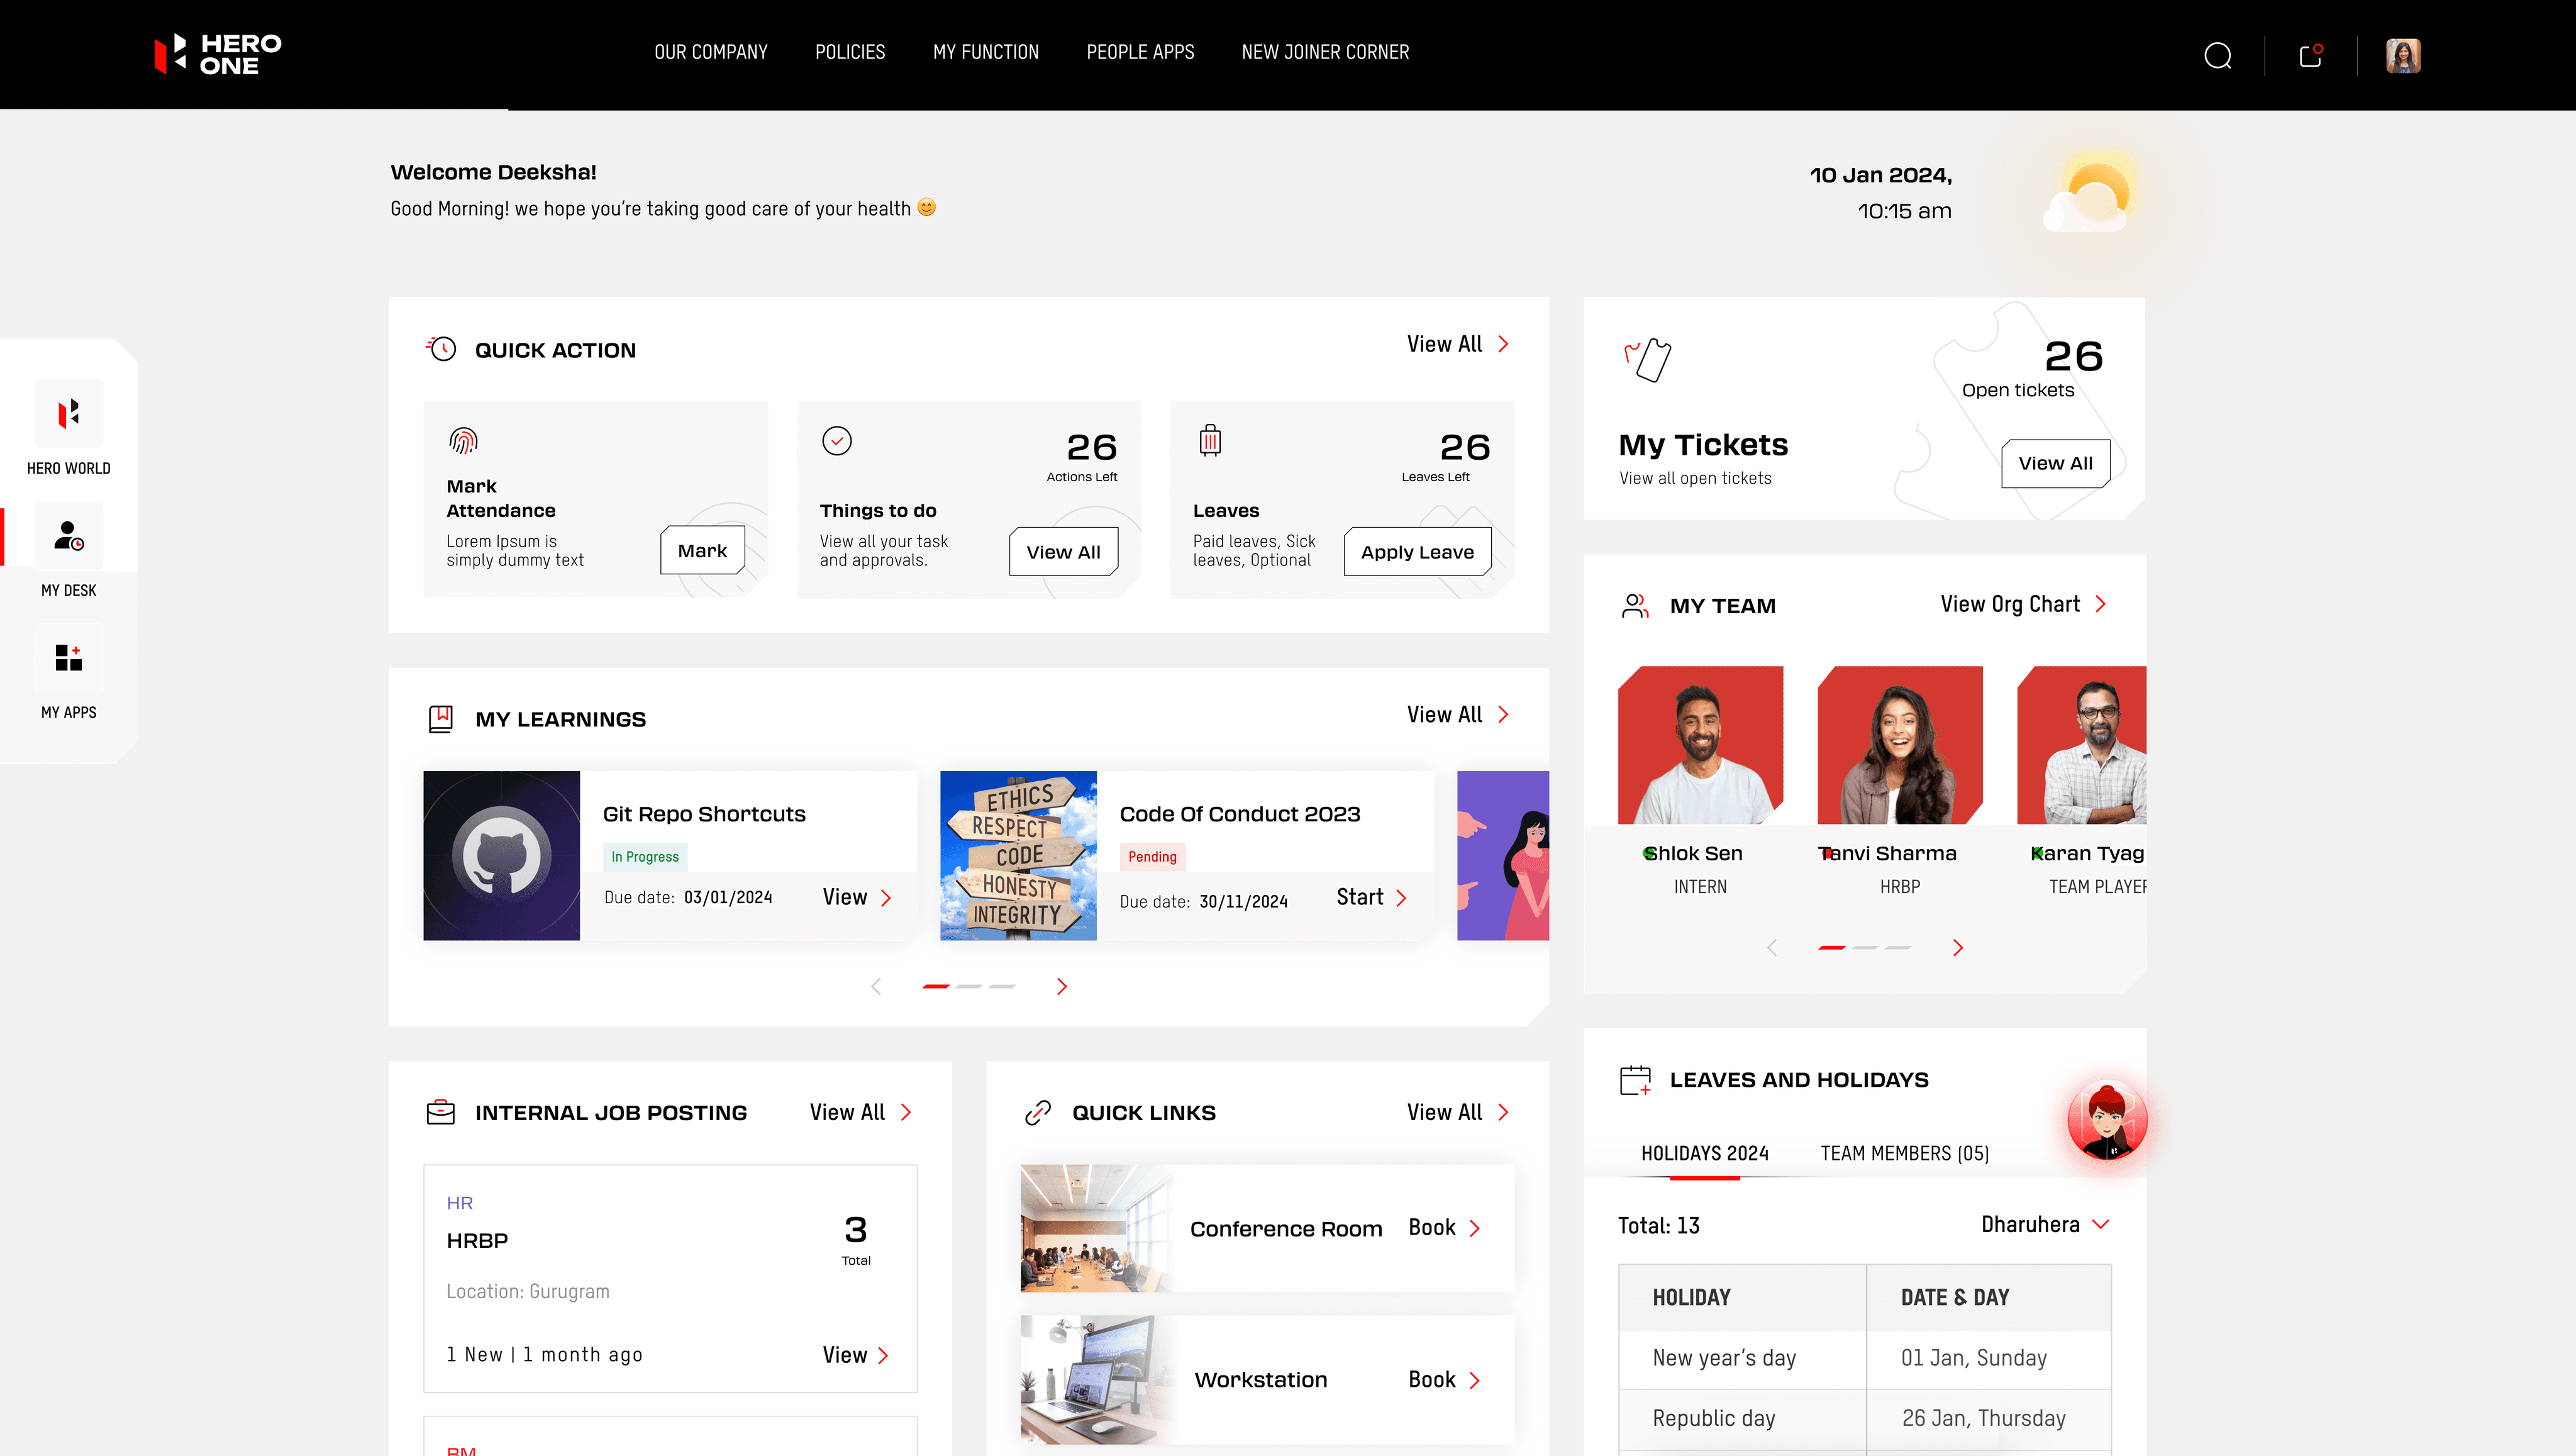Click the fingerprint Mark Attendance icon

[463, 440]
